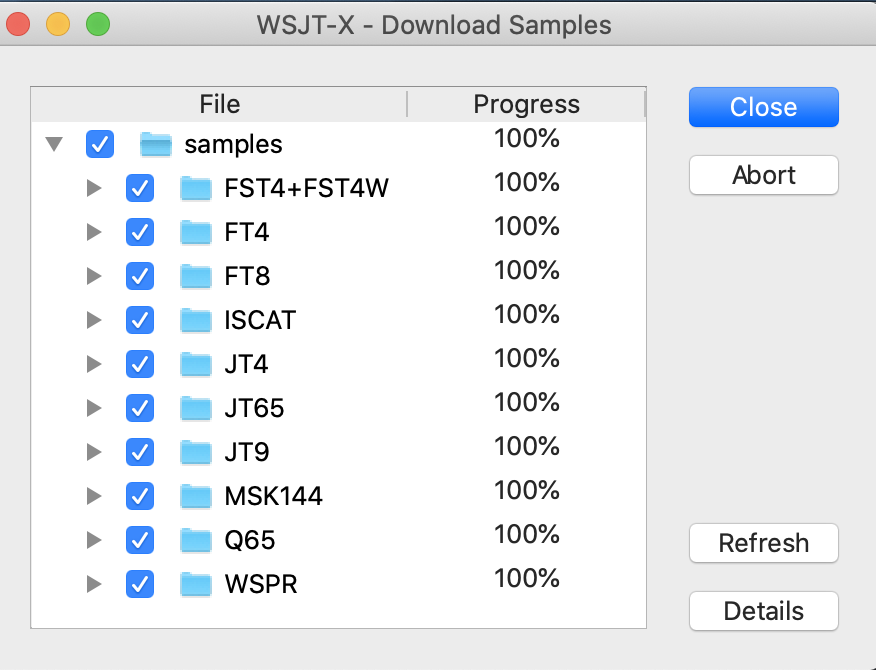Select the JT65 folder icon
This screenshot has width=876, height=670.
point(196,409)
